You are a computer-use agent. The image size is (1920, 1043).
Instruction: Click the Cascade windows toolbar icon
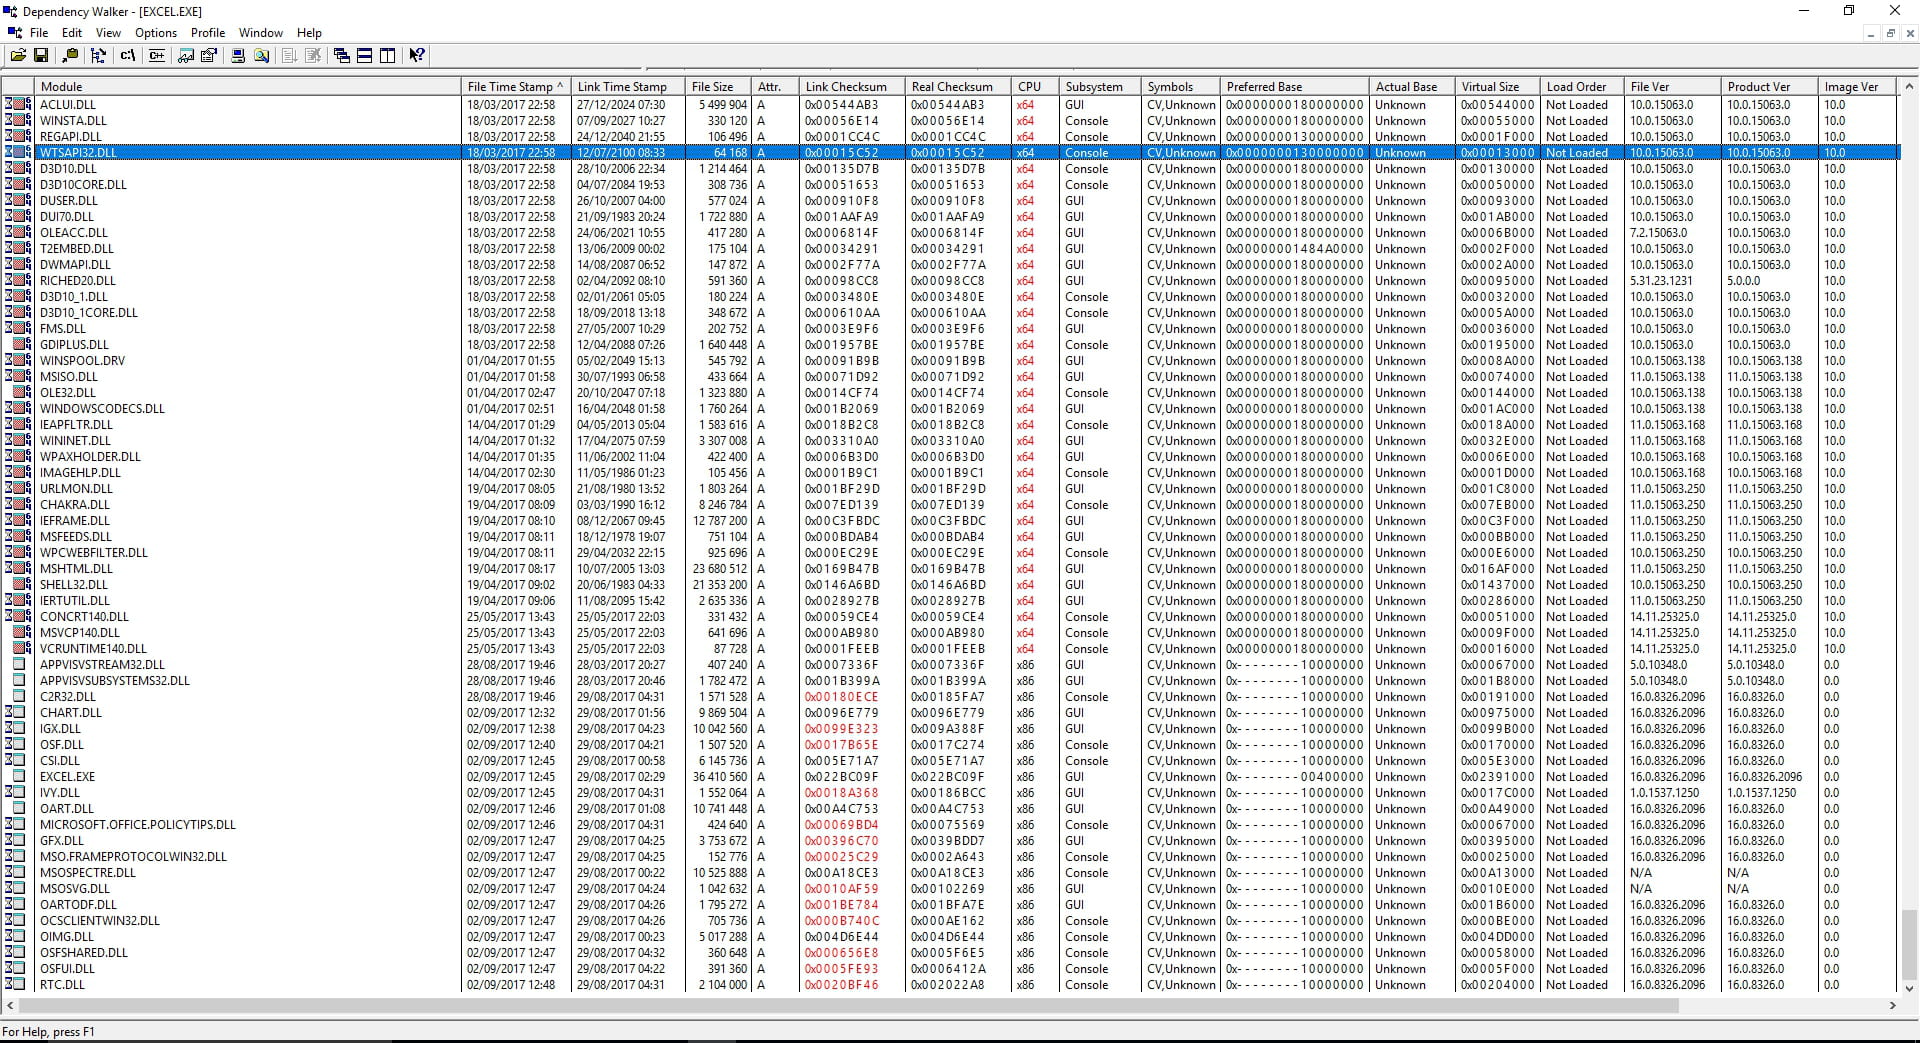(342, 56)
